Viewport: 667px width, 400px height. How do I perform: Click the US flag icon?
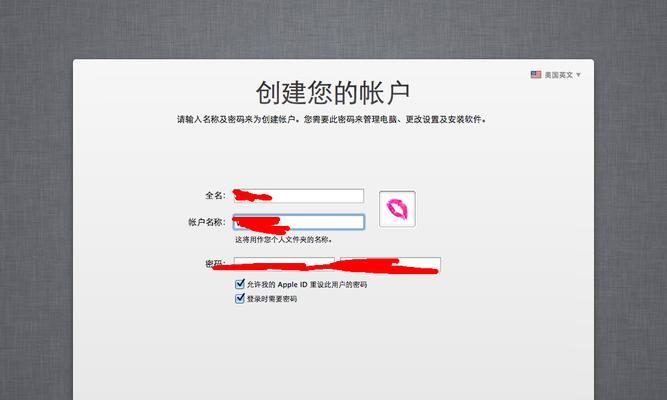[536, 74]
